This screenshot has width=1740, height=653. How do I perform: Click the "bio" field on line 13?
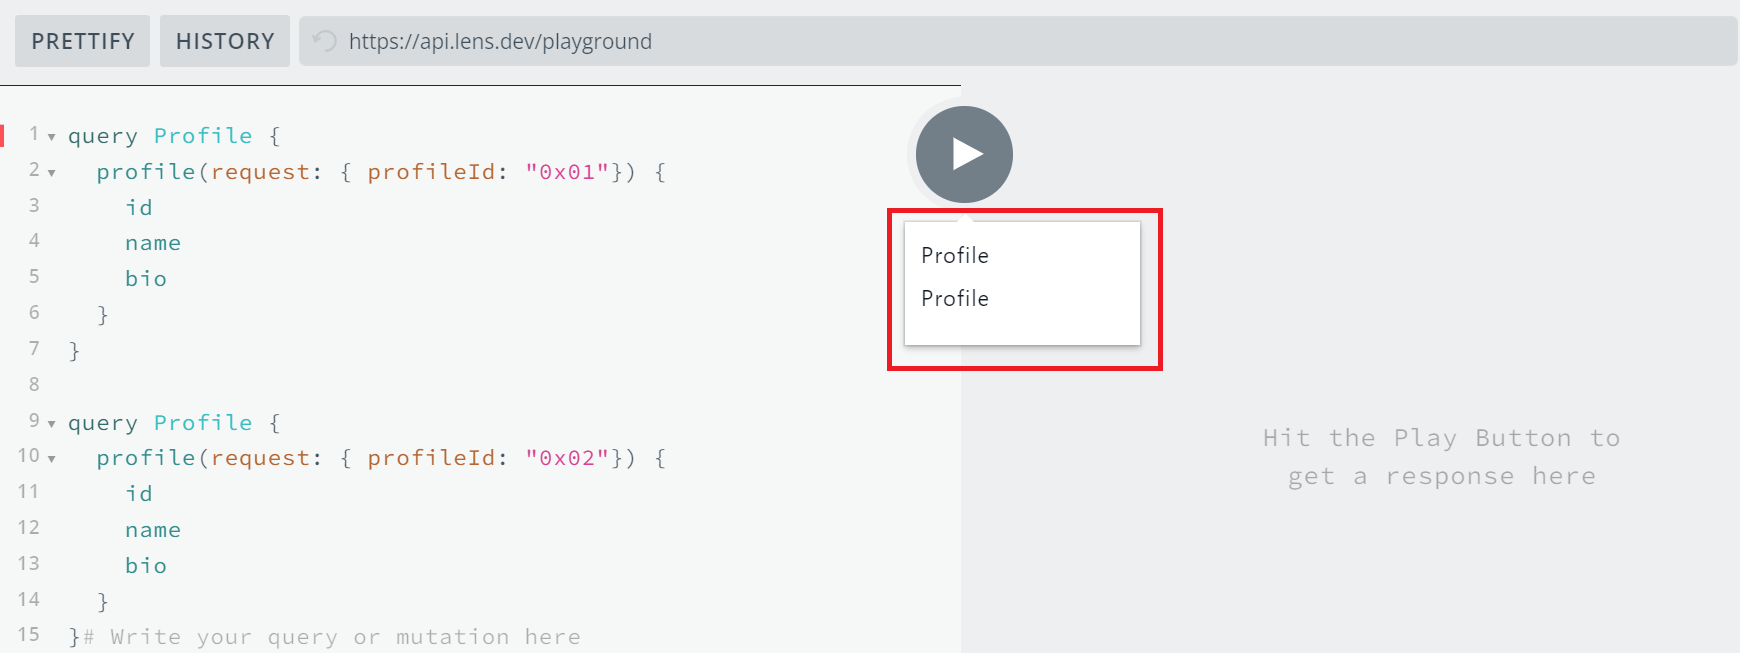[x=146, y=565]
